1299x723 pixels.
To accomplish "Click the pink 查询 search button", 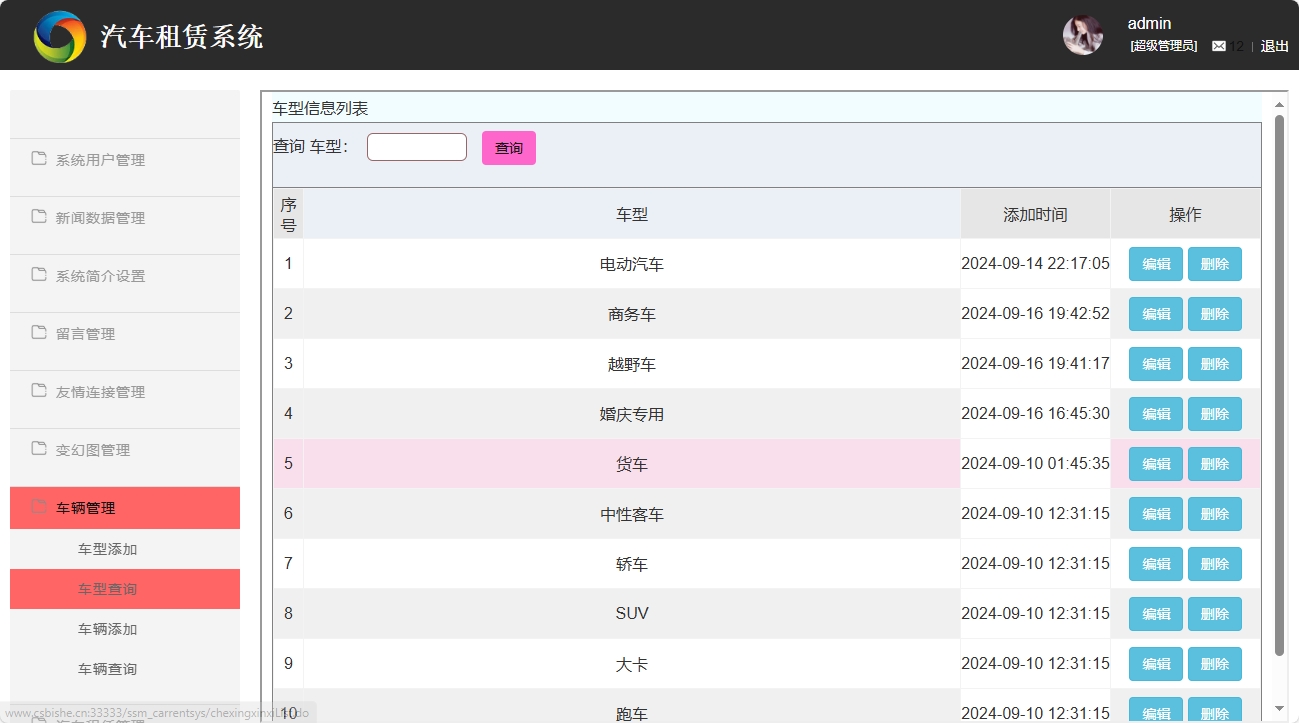I will (x=508, y=147).
